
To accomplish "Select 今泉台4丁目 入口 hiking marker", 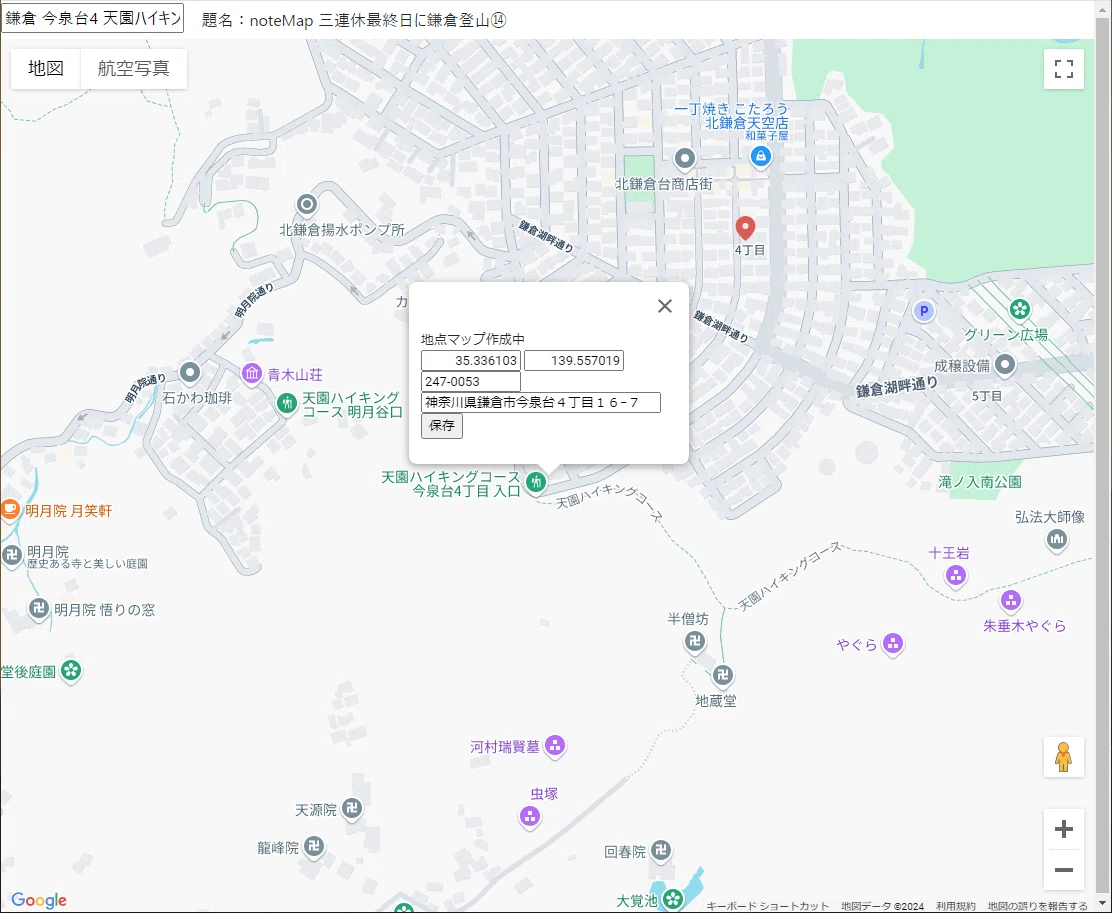I will tap(536, 482).
